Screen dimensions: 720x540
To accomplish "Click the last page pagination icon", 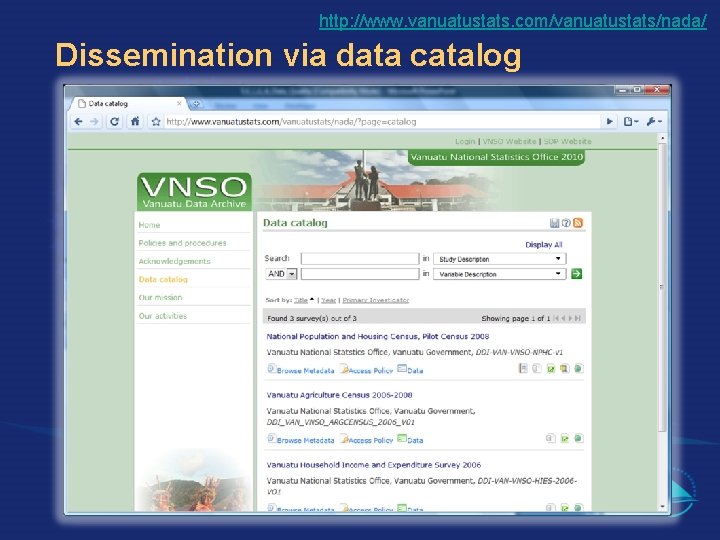I will click(578, 318).
